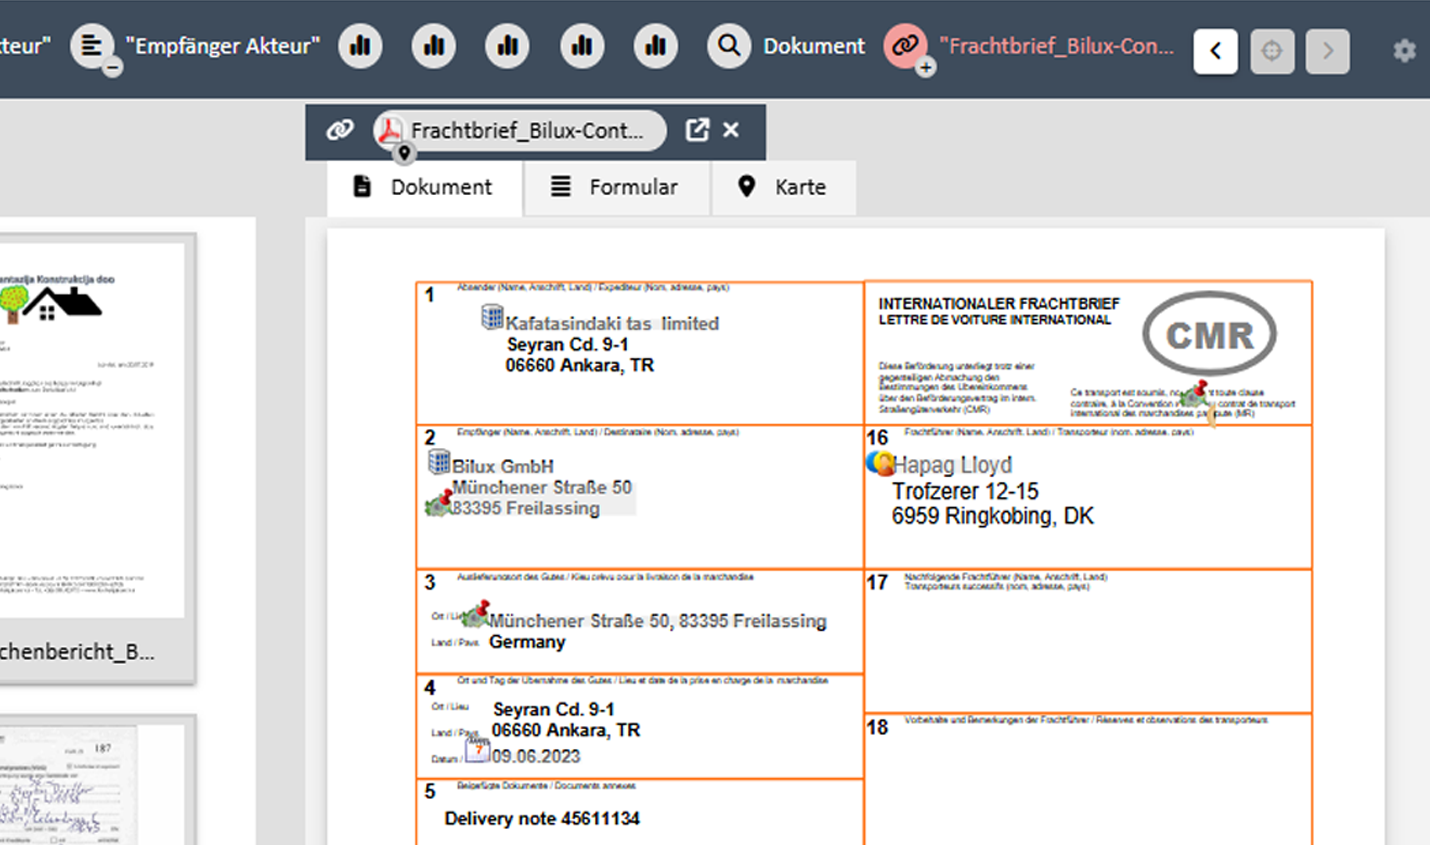Click the "Hapag Lloyd" carrier name

point(952,465)
